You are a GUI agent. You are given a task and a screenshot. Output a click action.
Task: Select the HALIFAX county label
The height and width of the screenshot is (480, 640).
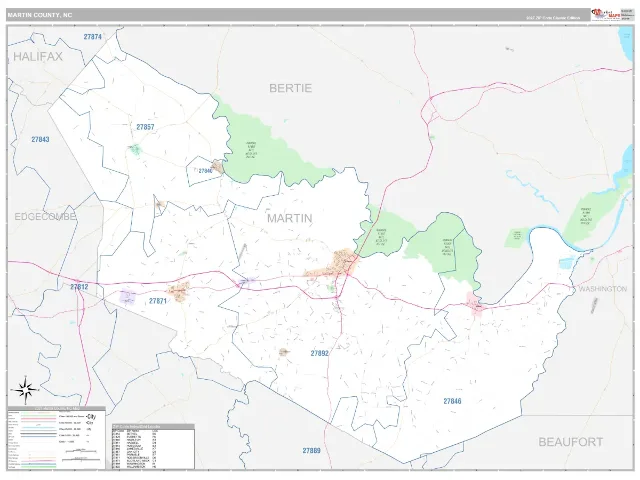point(38,57)
